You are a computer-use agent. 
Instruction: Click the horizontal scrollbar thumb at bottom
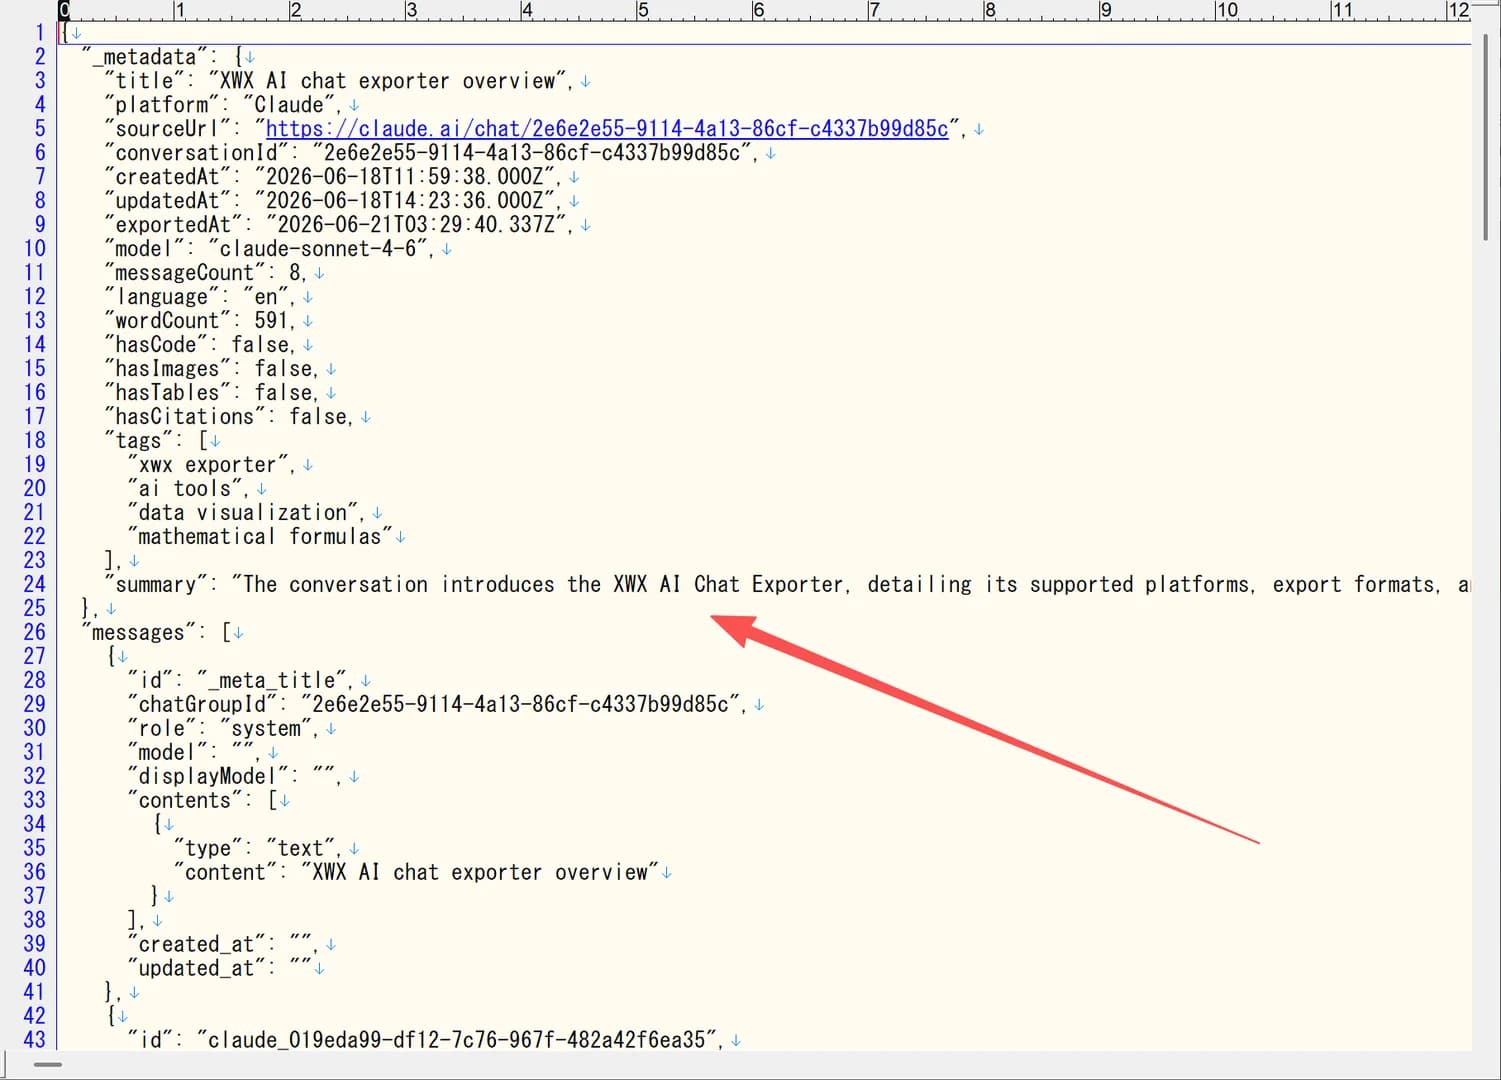coord(48,1064)
